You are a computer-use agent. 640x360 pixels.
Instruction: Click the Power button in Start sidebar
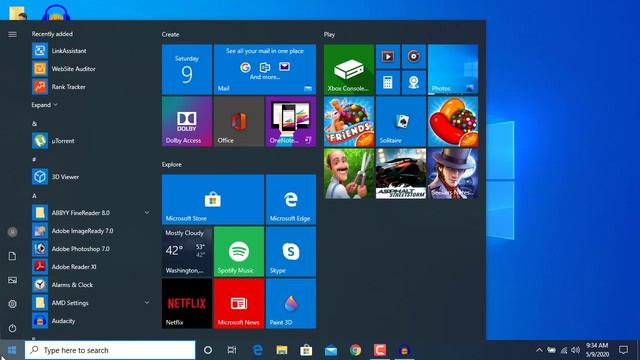coord(12,328)
